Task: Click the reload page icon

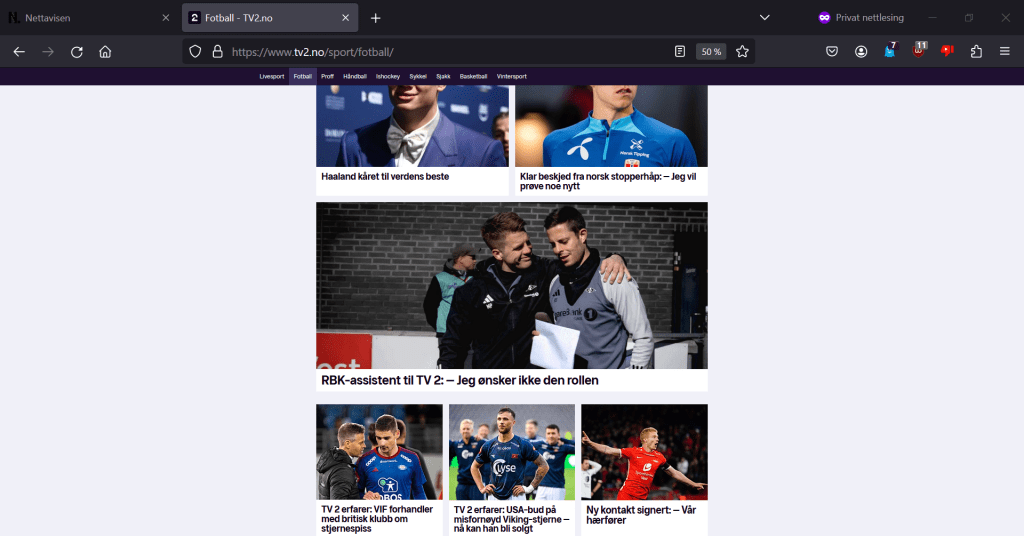Action: coord(76,52)
